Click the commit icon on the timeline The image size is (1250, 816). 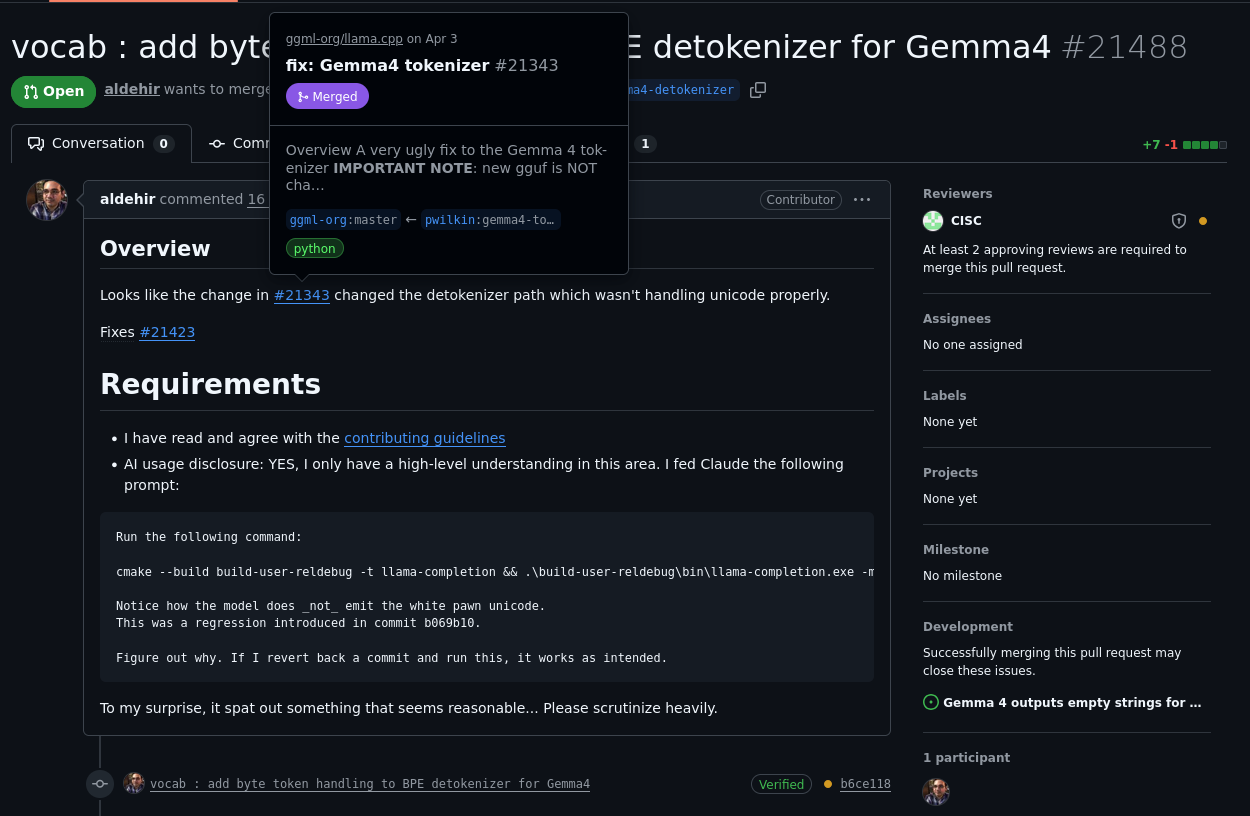point(100,784)
